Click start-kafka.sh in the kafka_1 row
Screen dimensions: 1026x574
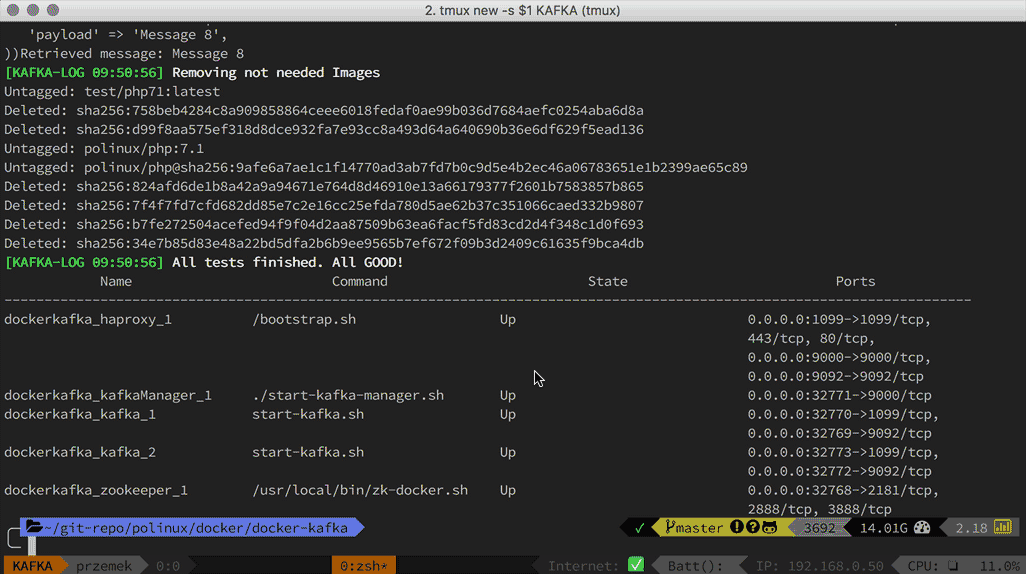(308, 414)
